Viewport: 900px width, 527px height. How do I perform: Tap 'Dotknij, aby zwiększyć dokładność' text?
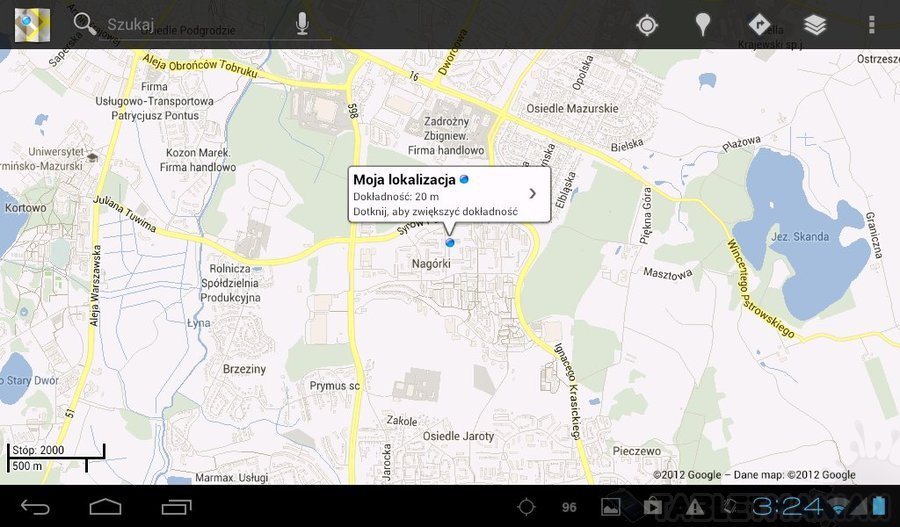435,212
